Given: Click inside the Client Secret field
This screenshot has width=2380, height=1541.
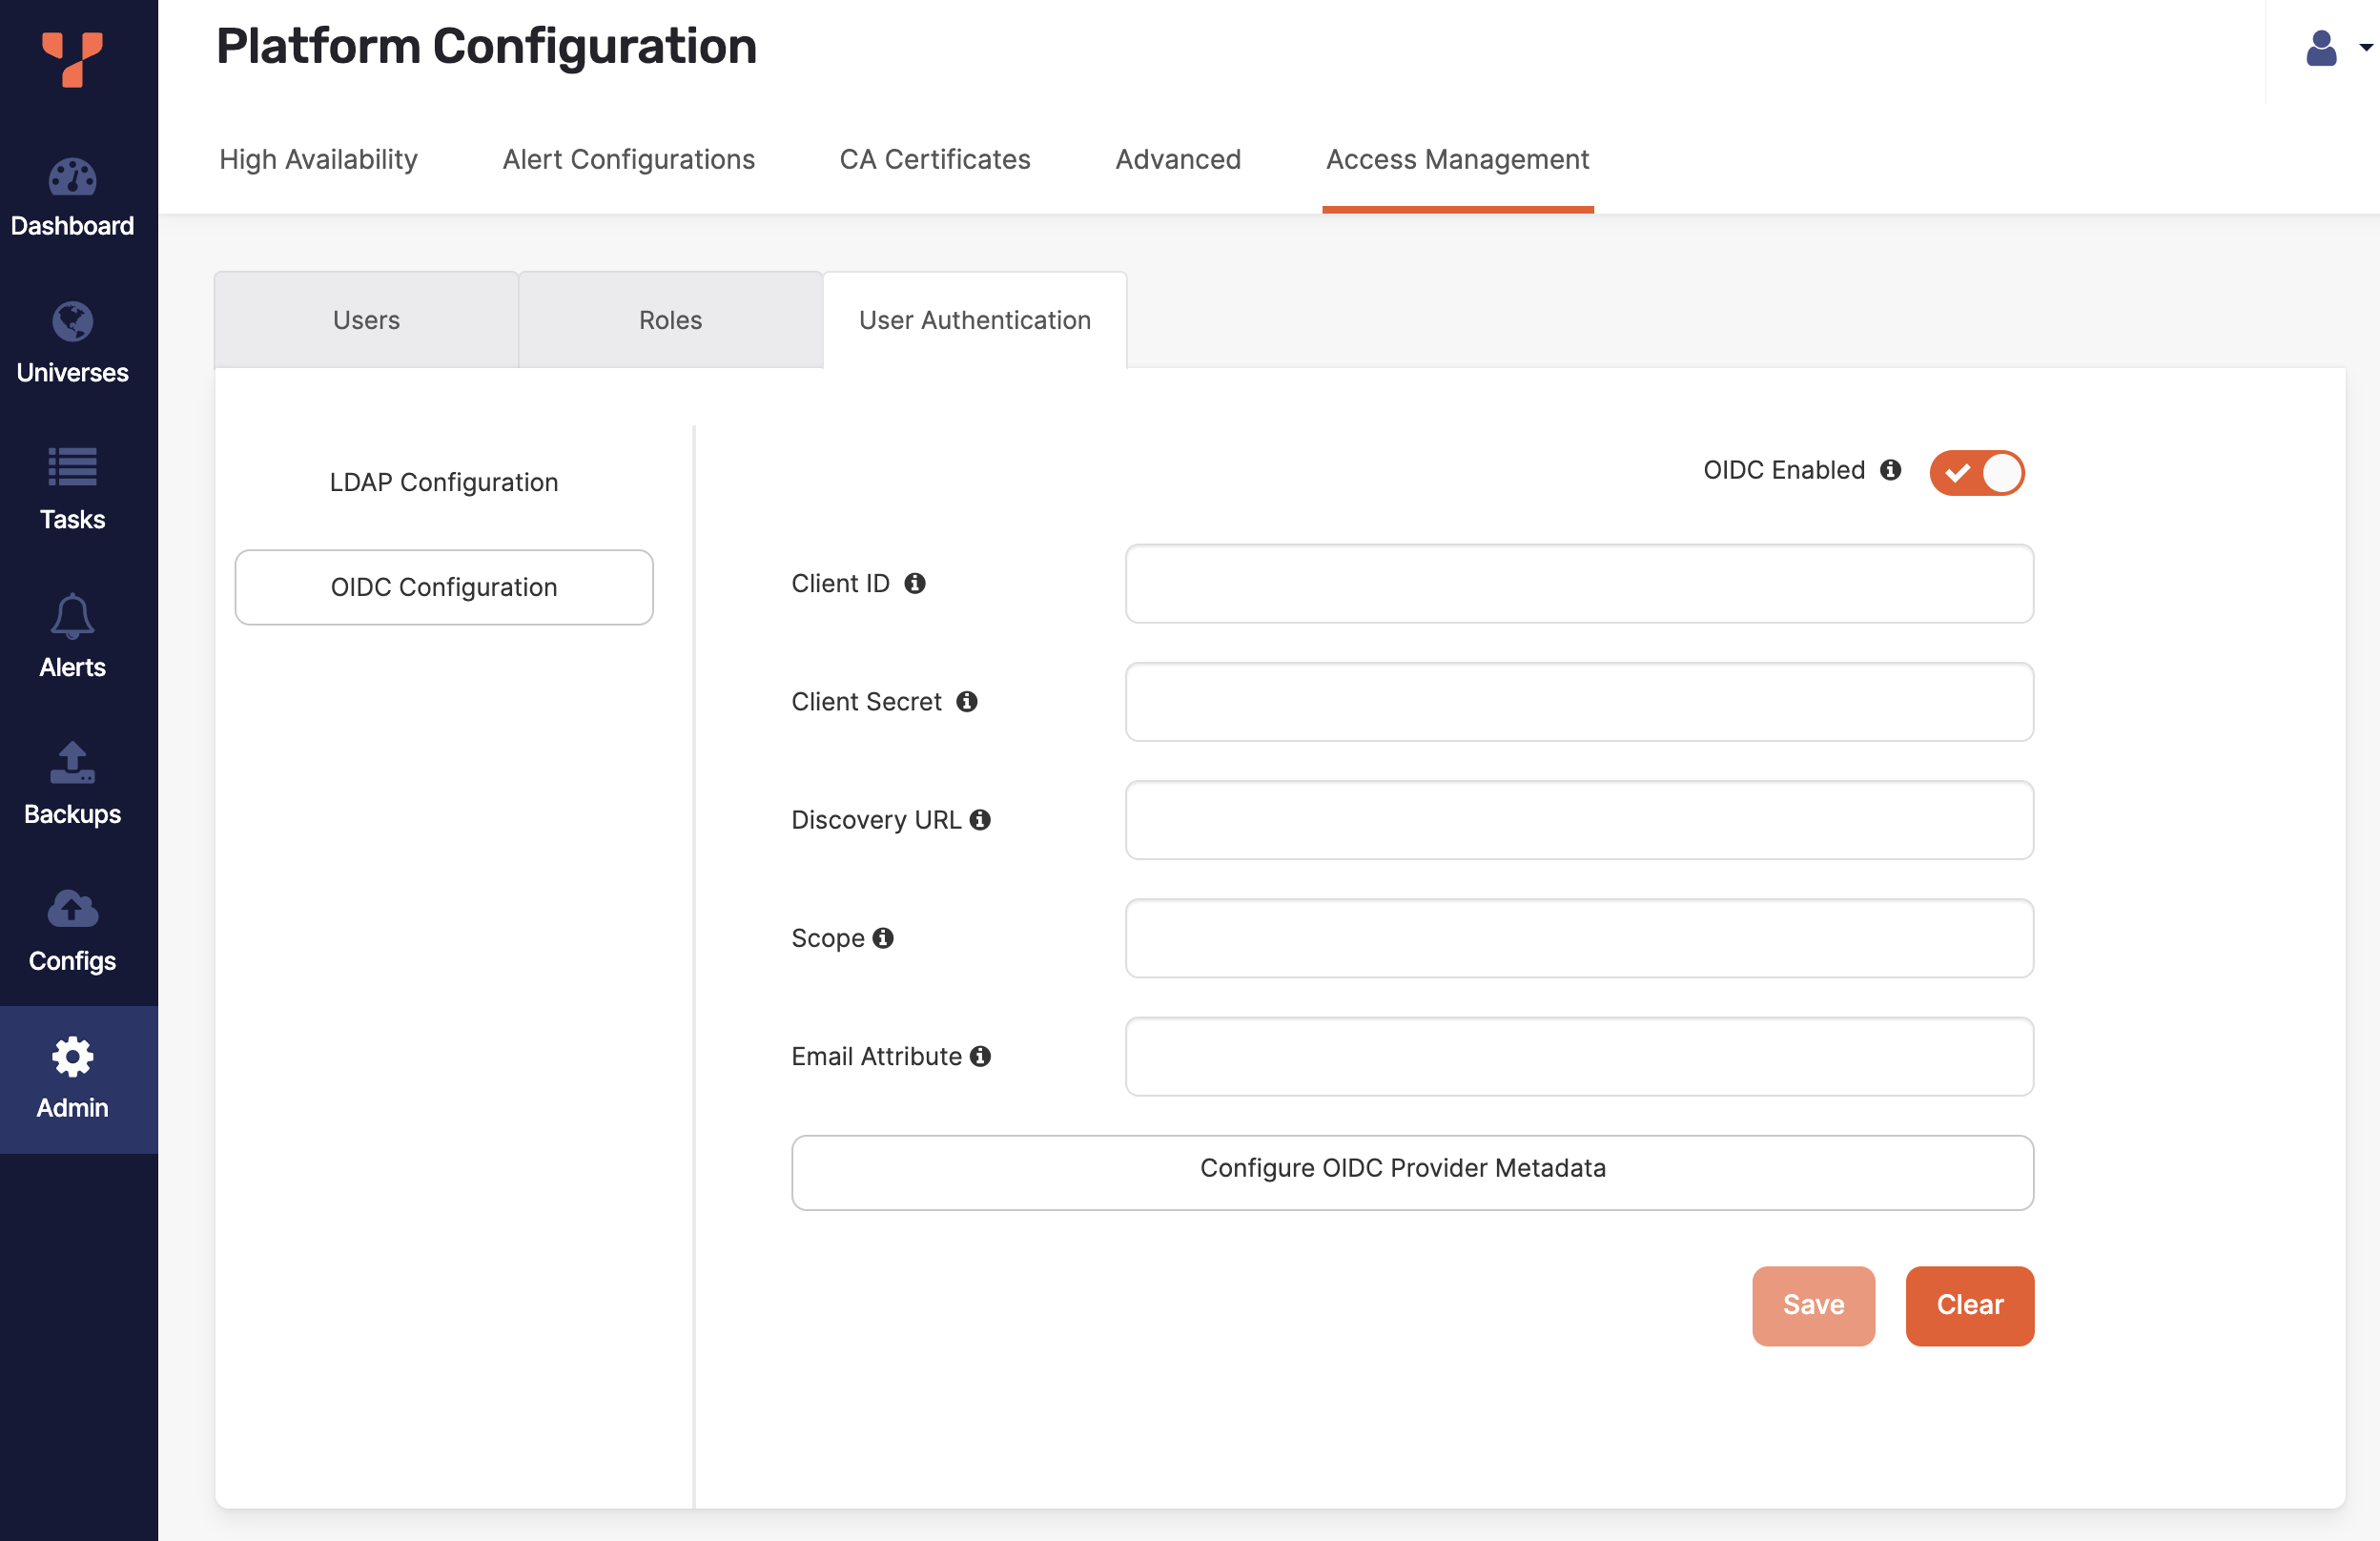Looking at the screenshot, I should click(x=1578, y=701).
